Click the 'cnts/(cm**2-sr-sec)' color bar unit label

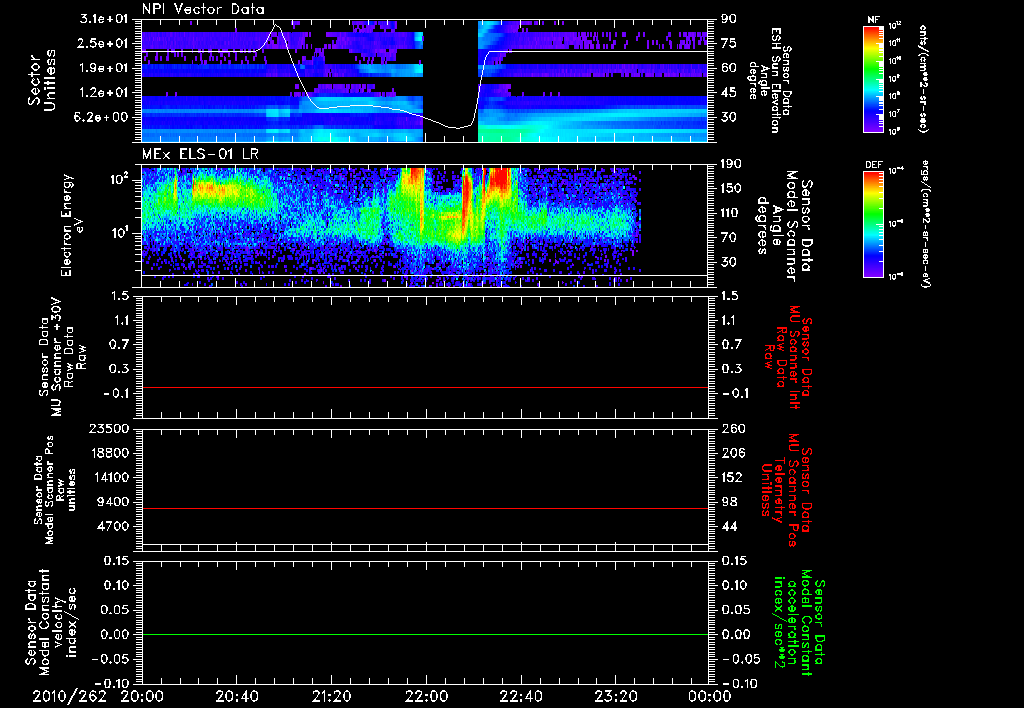click(923, 79)
